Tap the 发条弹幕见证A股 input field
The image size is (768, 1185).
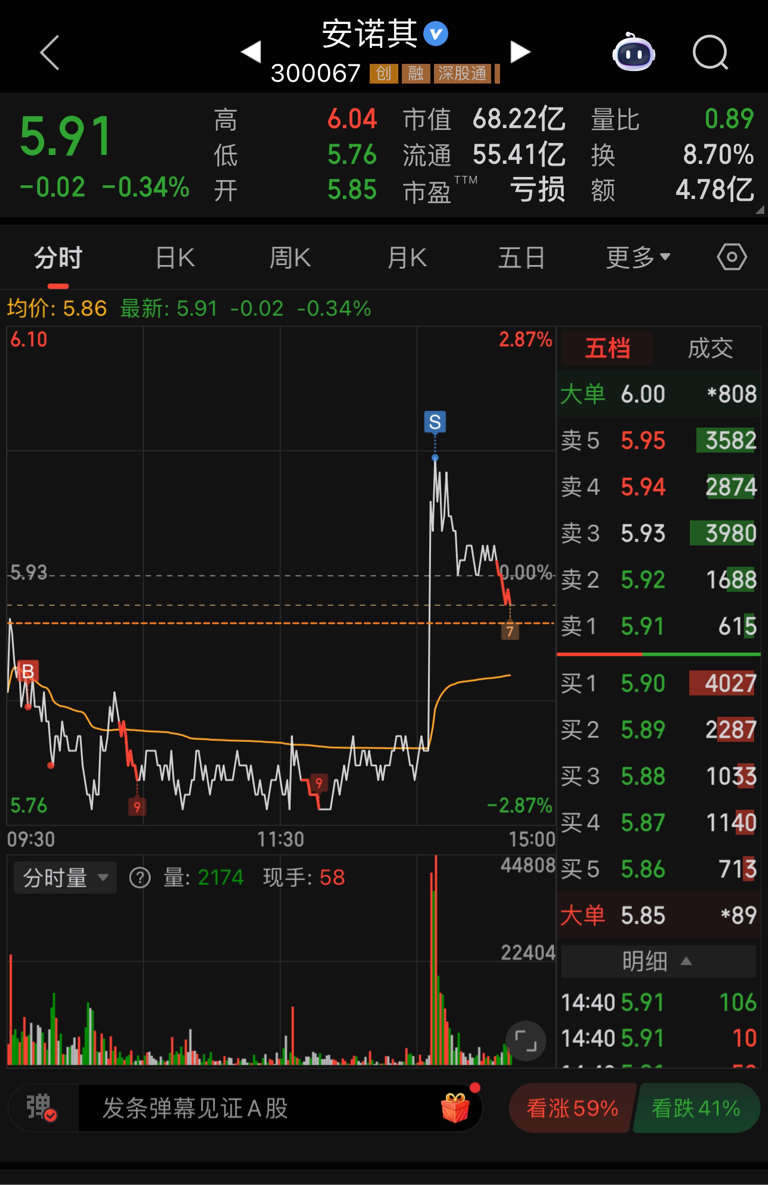coord(280,1108)
